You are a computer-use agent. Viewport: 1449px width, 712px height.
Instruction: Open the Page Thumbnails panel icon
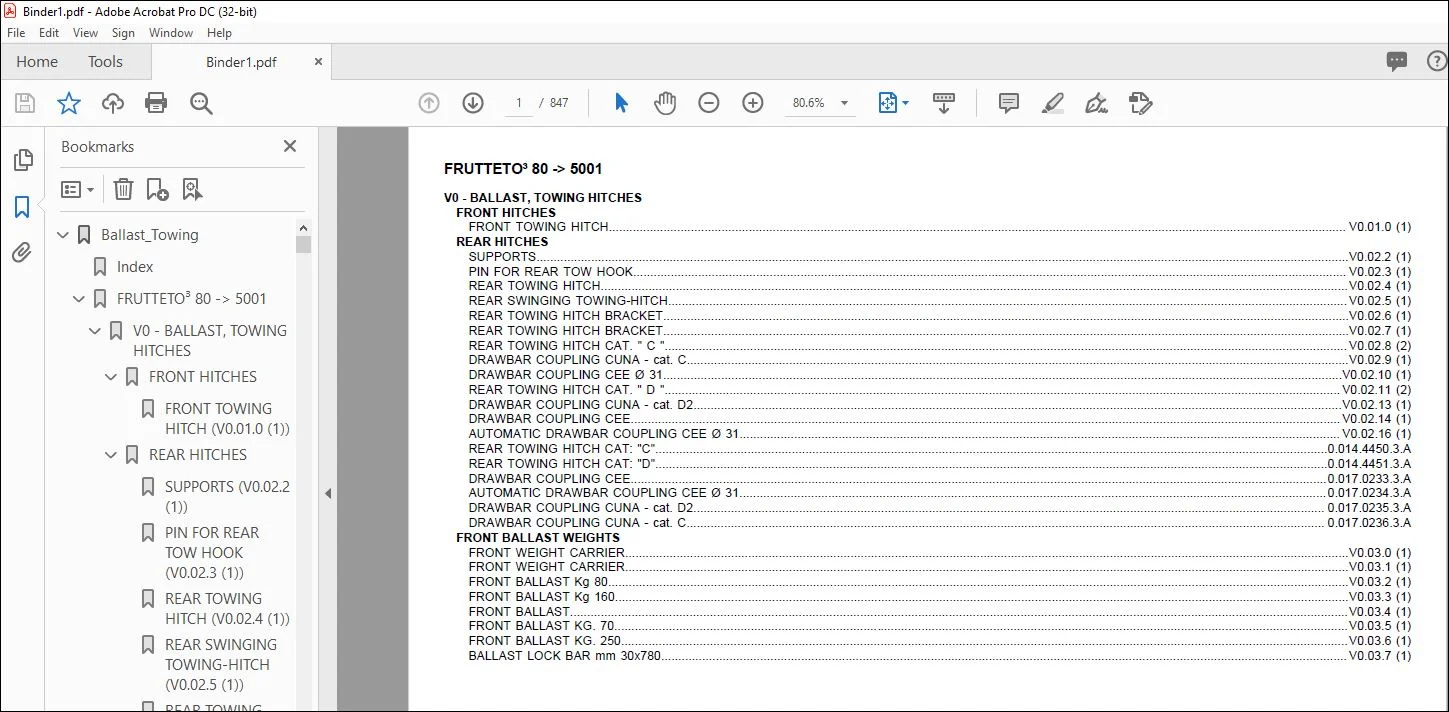tap(22, 160)
